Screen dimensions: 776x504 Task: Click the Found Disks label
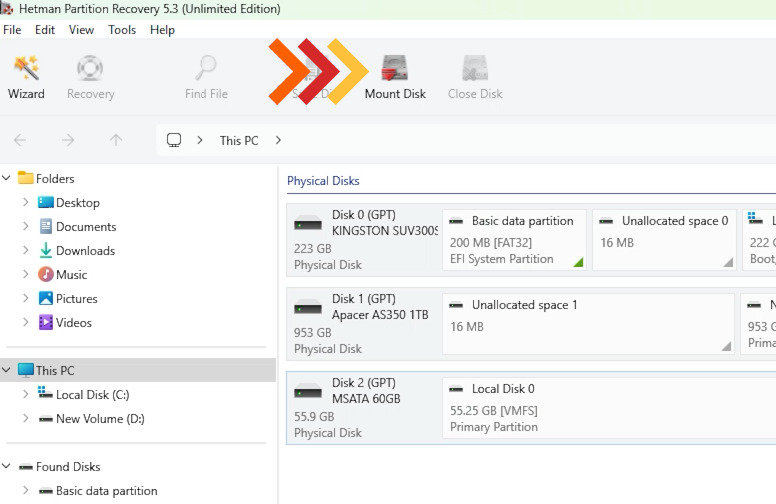click(68, 467)
